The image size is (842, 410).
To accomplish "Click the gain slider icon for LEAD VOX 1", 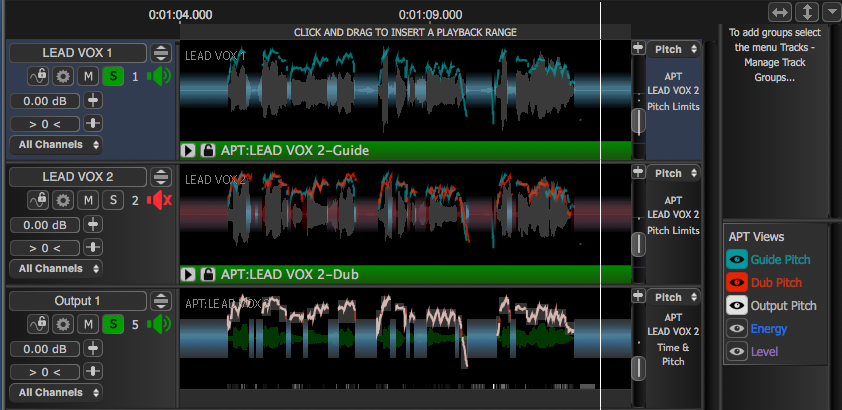I will coord(93,100).
